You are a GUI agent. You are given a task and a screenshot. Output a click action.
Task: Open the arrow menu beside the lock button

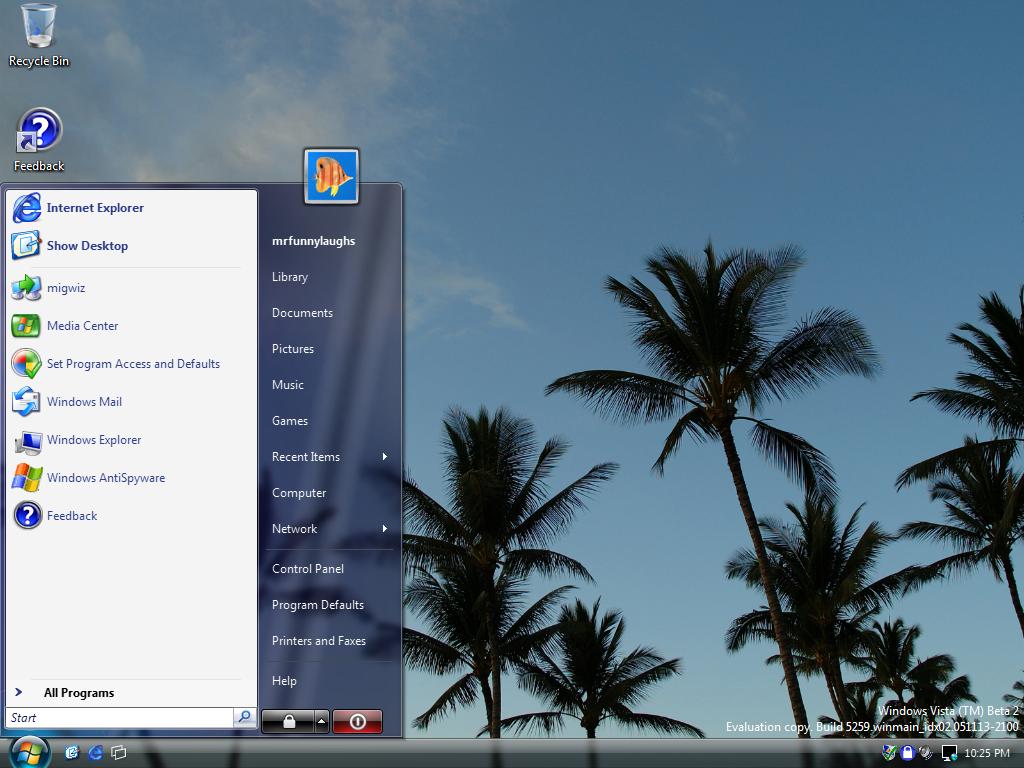tap(321, 721)
